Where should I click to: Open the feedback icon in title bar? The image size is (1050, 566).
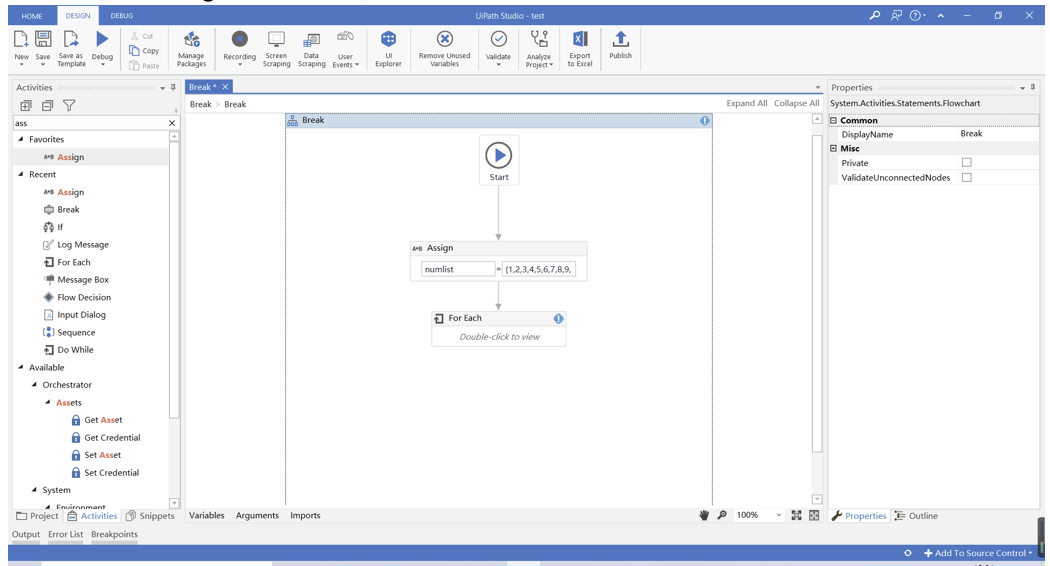[896, 15]
